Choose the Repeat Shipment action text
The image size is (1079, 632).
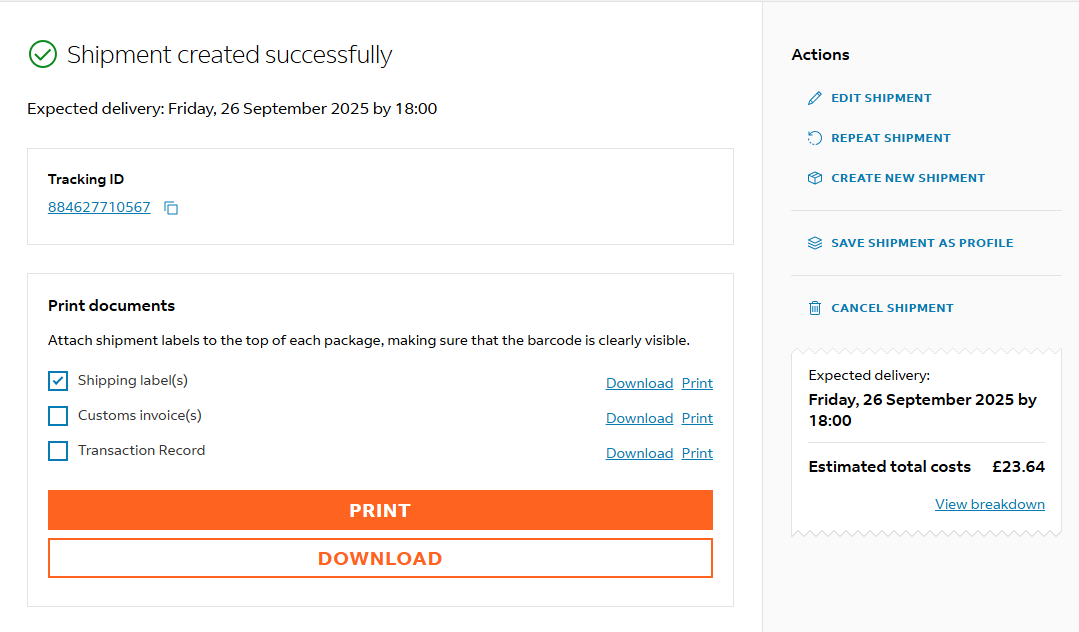(890, 138)
